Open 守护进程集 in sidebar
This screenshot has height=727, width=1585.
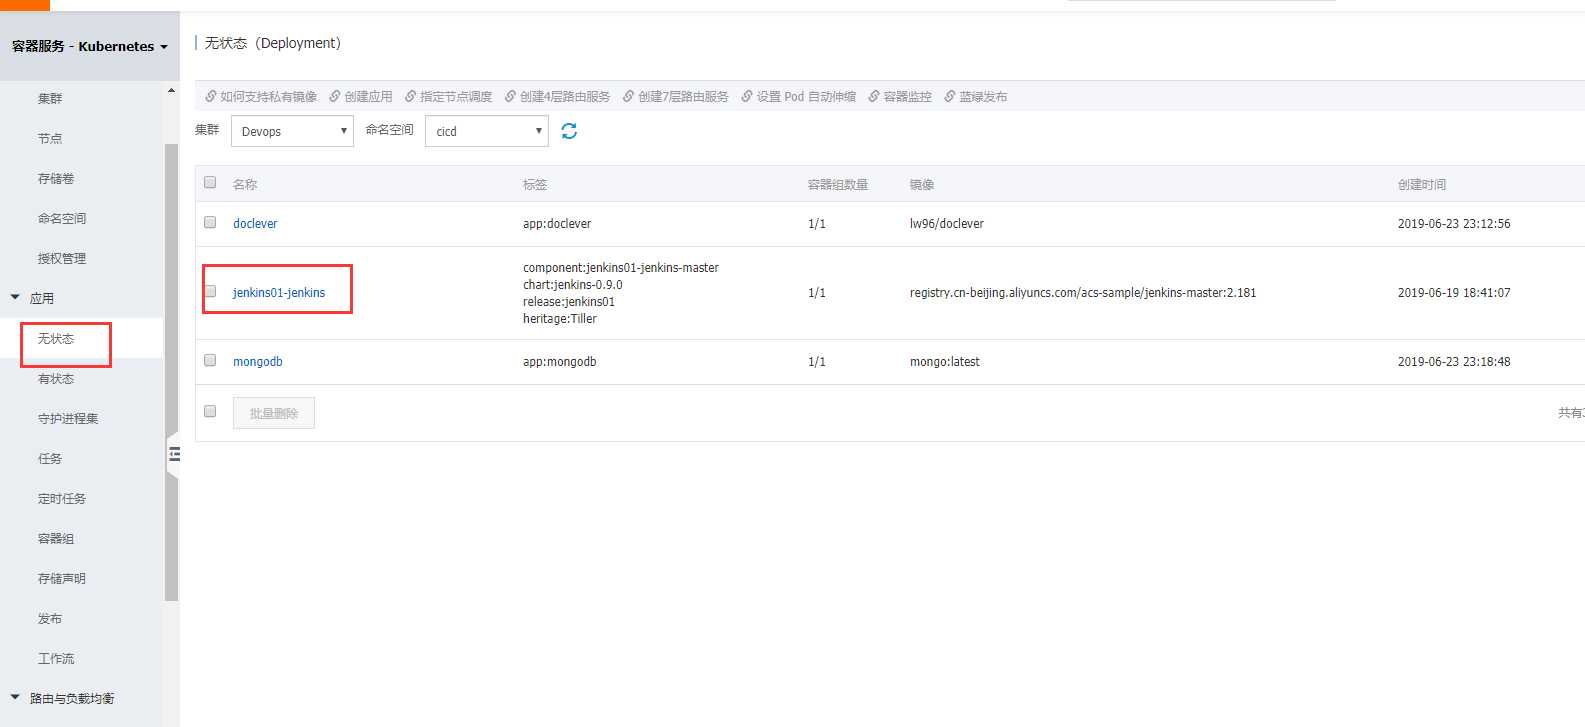(x=68, y=418)
